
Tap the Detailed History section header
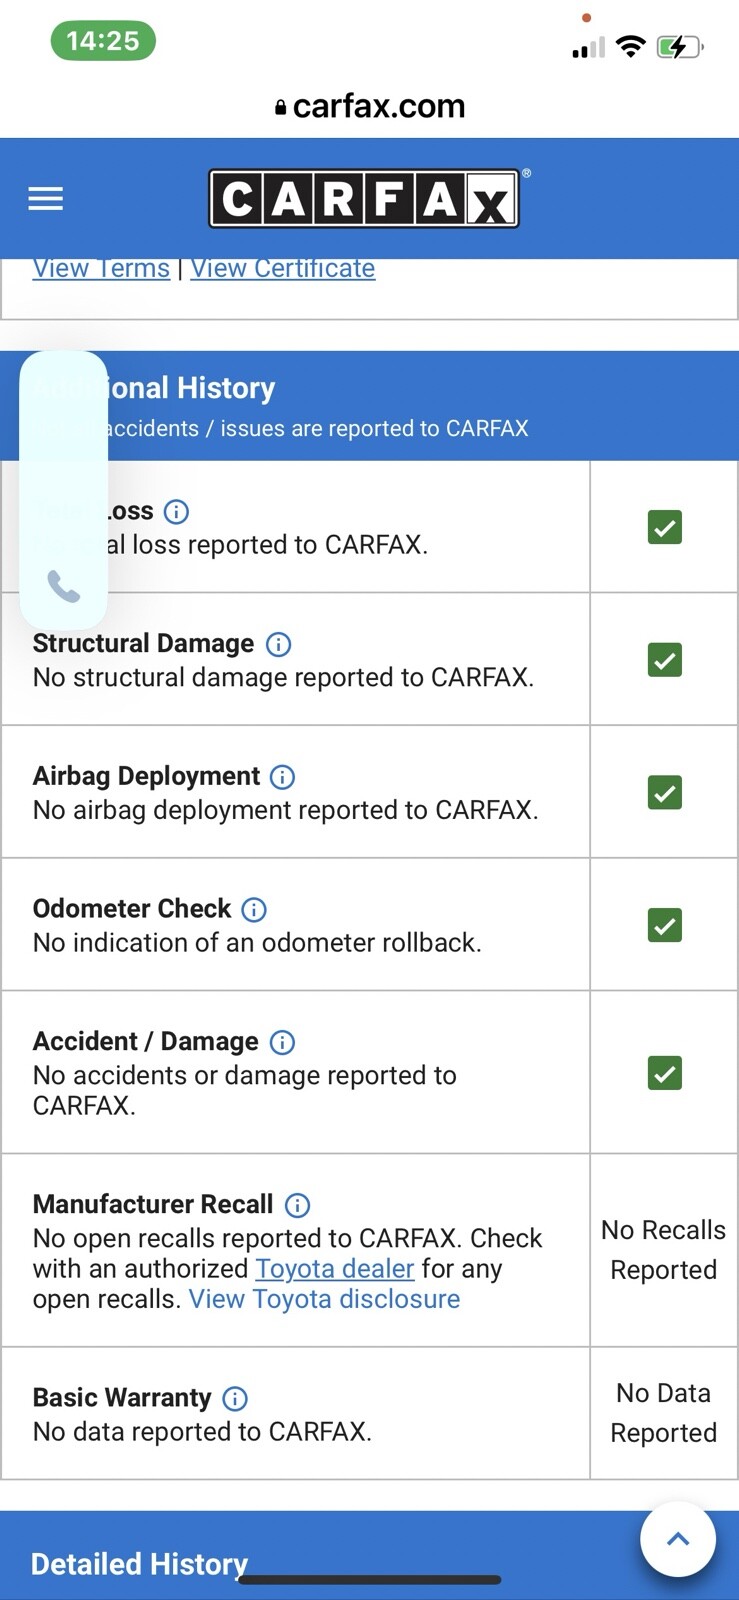point(140,1563)
